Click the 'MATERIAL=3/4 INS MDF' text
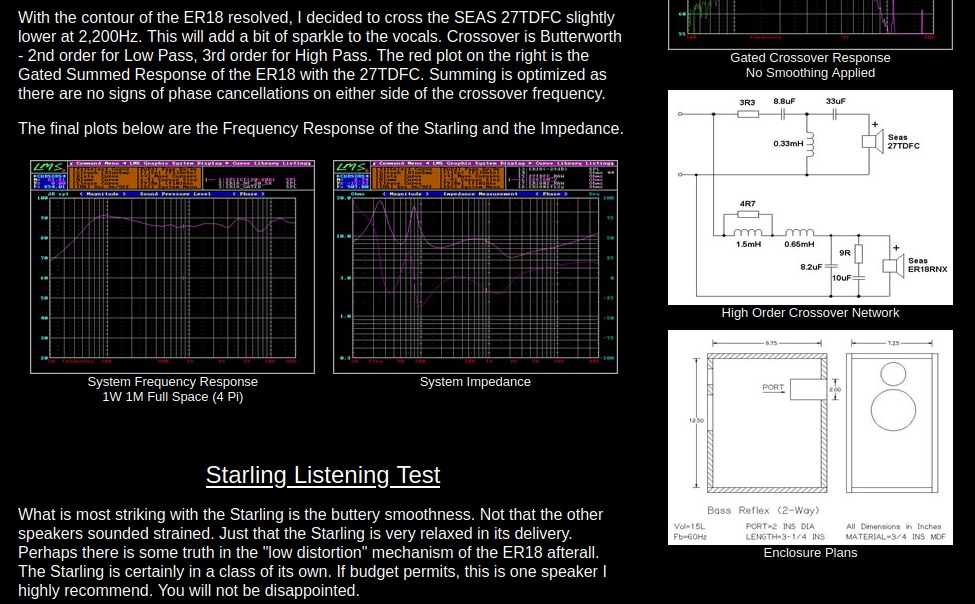This screenshot has height=604, width=975. 895,537
